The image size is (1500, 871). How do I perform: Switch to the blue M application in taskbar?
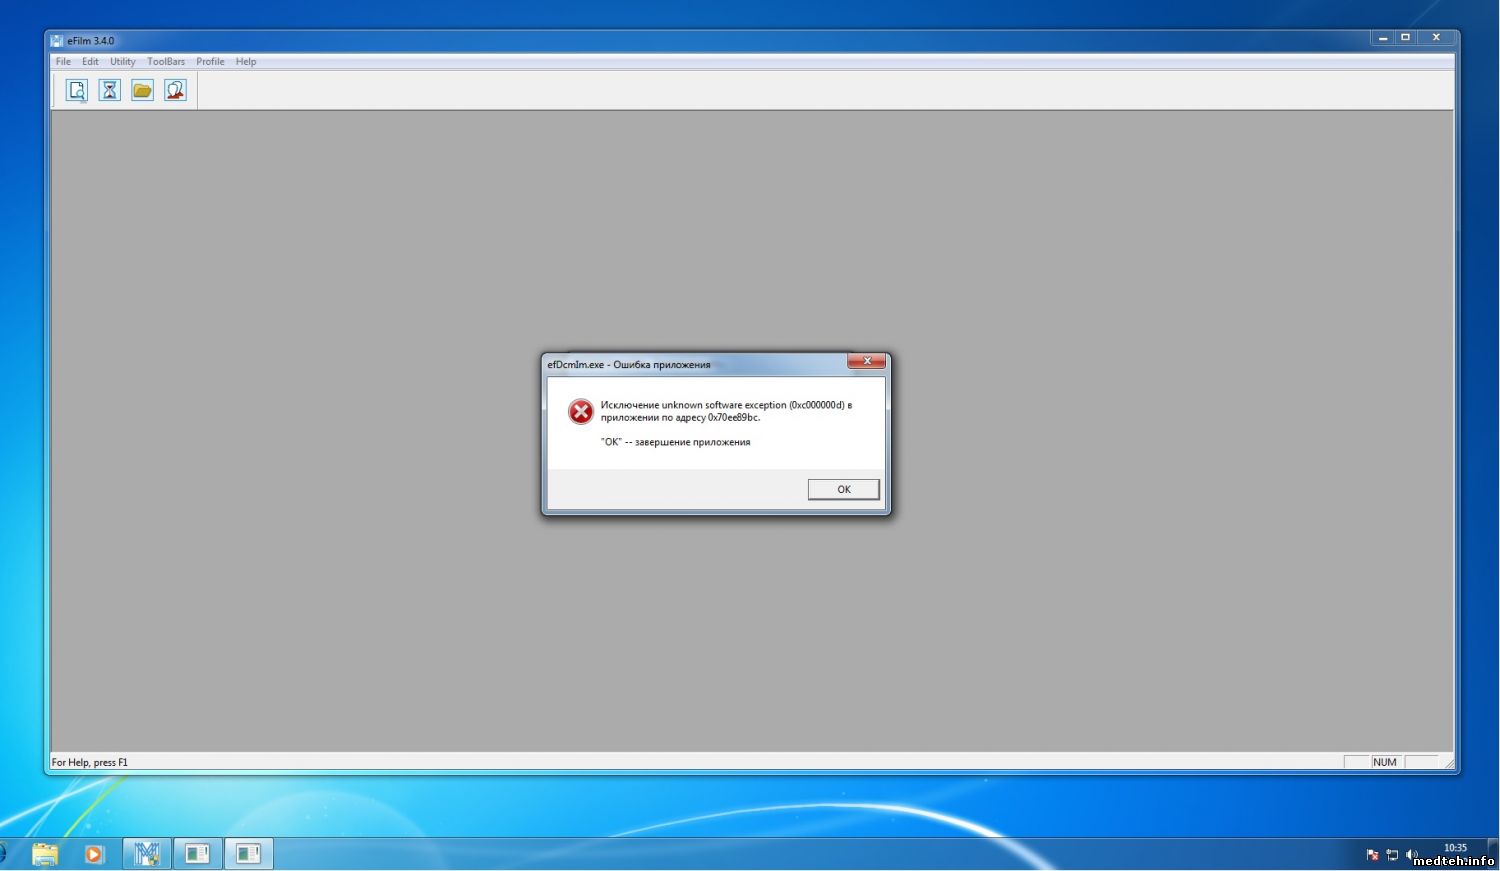point(147,854)
